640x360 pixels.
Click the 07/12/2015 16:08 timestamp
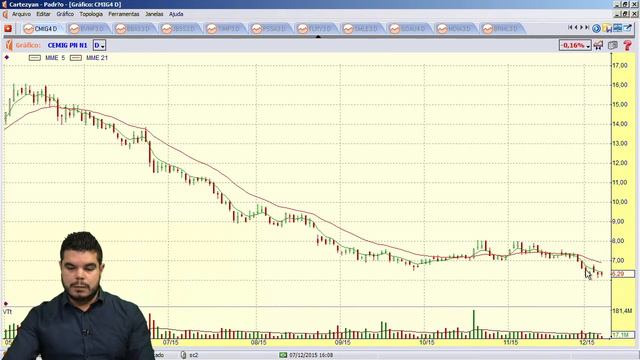311,355
